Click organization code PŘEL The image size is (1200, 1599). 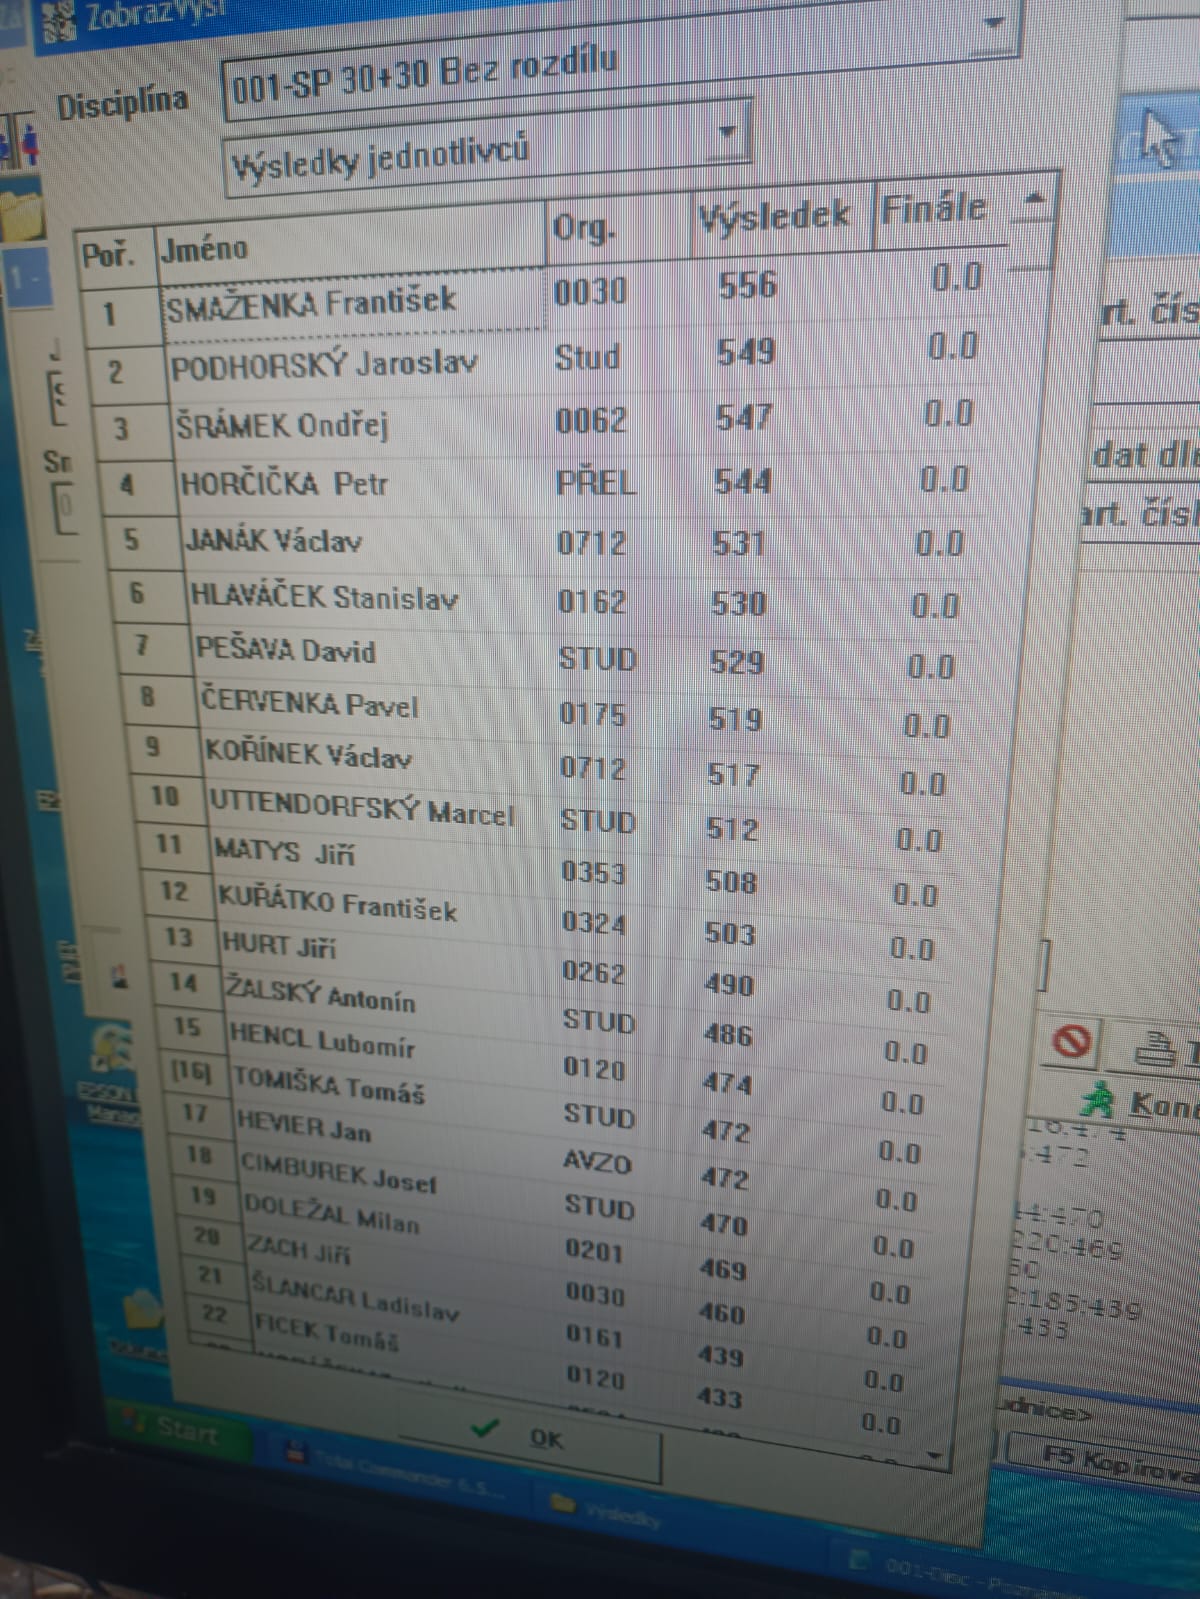[x=595, y=482]
